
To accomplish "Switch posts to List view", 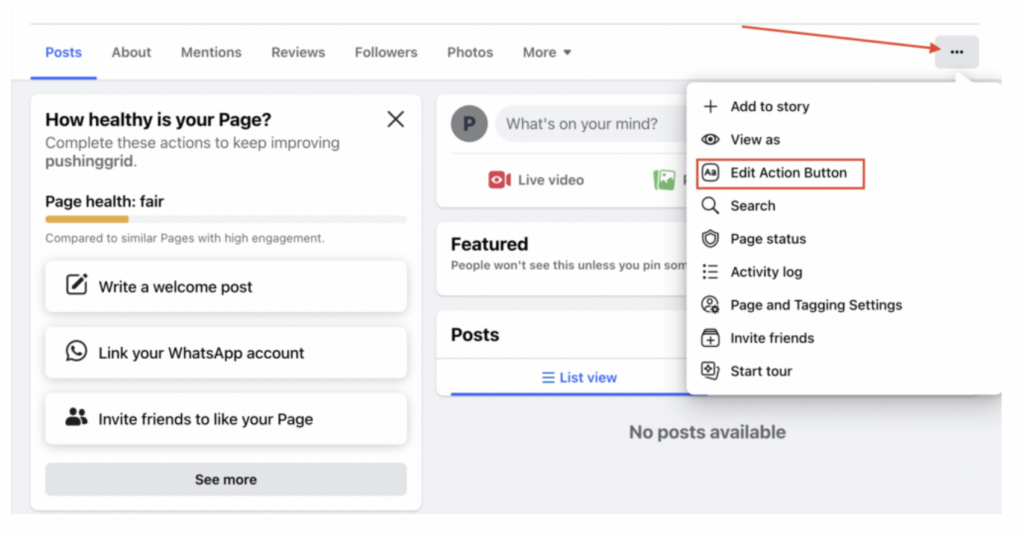I will point(579,377).
